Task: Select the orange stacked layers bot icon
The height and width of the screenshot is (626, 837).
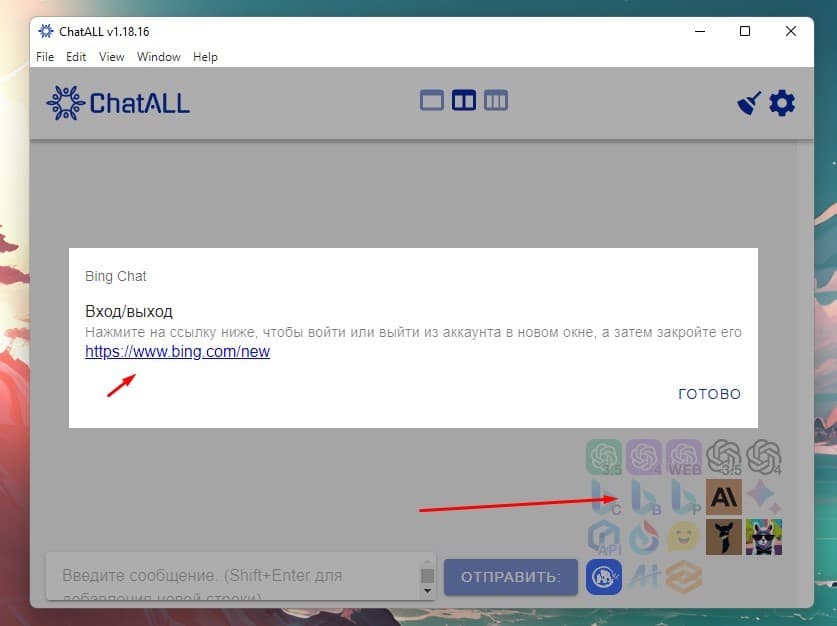Action: 684,577
